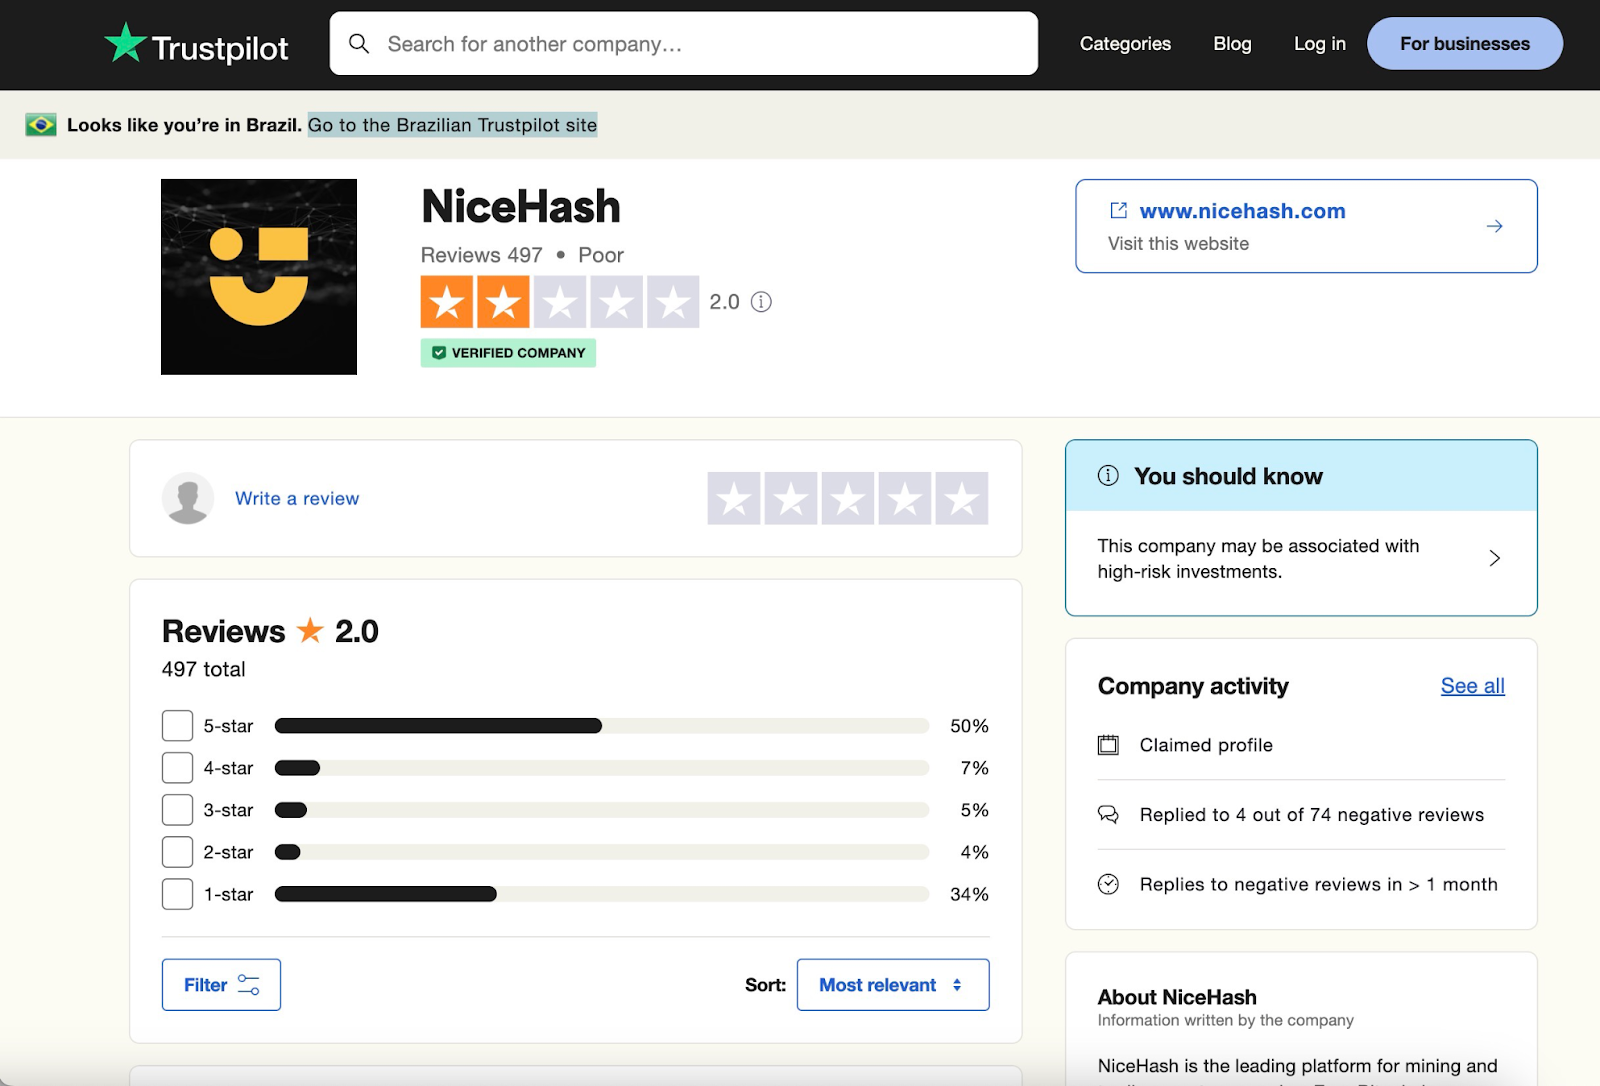The image size is (1600, 1086).
Task: Check the 3-star filter checkbox
Action: click(x=177, y=810)
